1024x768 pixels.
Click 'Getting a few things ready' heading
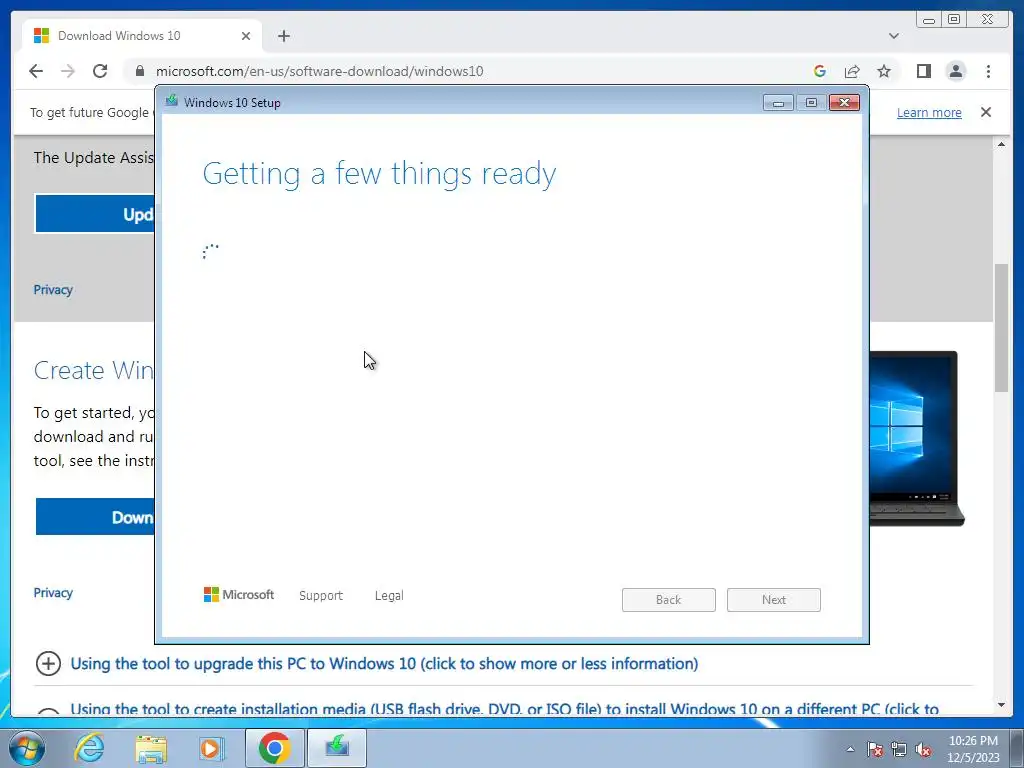click(x=379, y=174)
